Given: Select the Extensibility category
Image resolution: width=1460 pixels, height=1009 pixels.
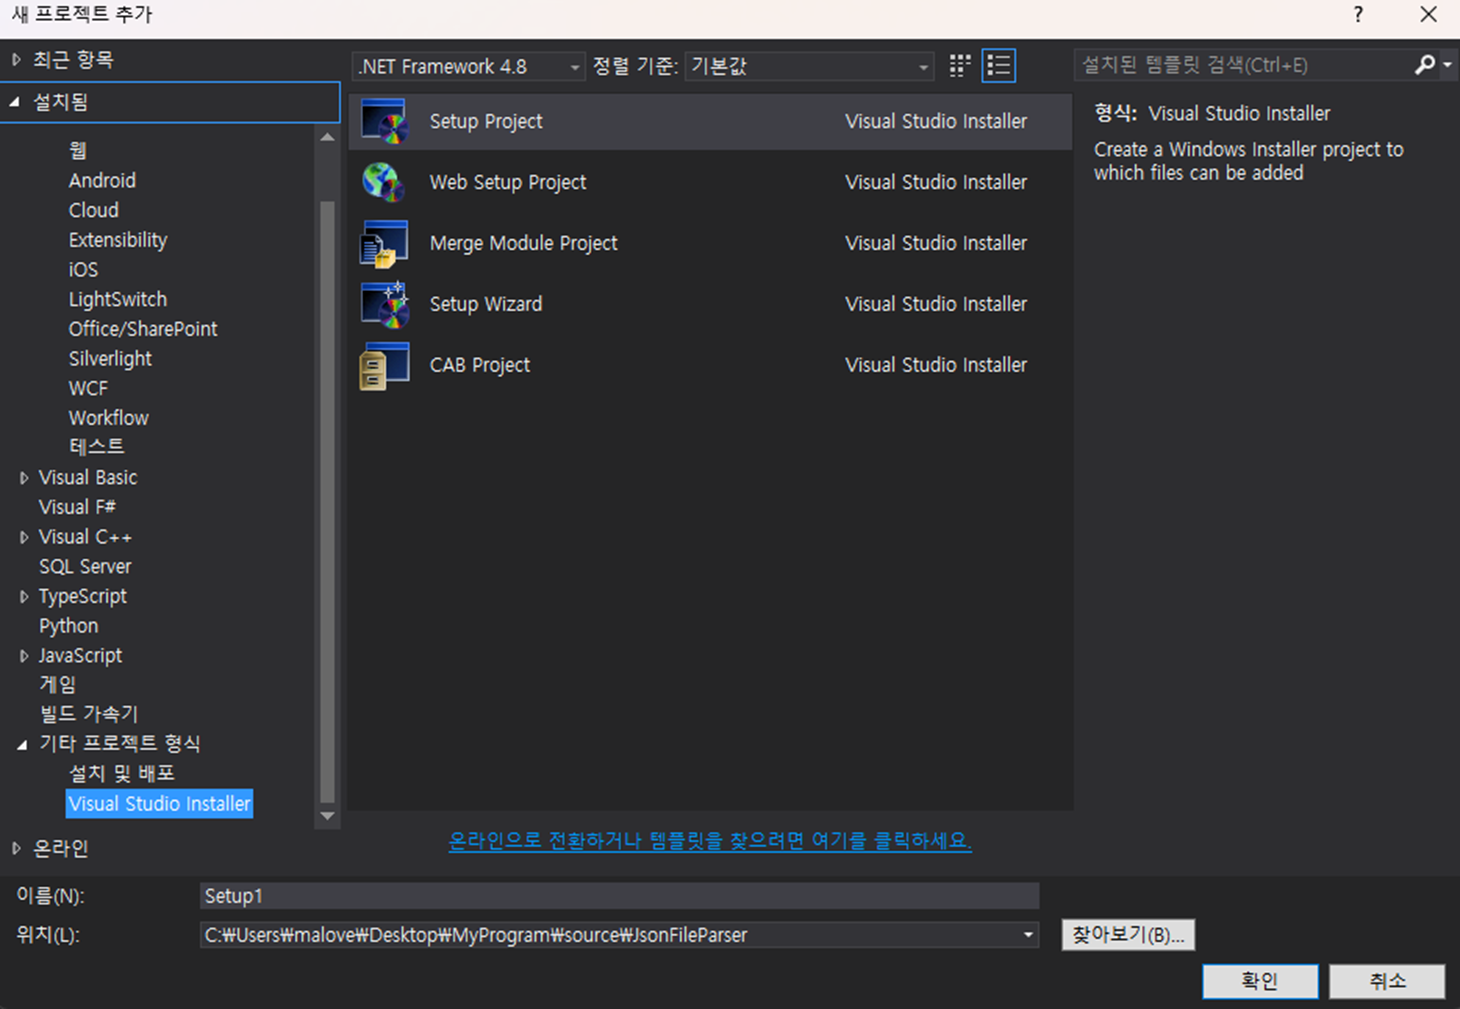Looking at the screenshot, I should (x=118, y=240).
